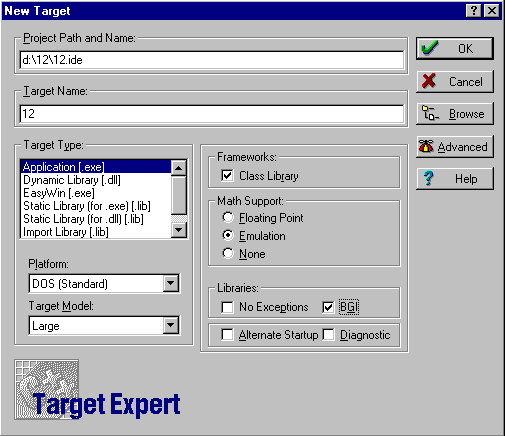
Task: Open the Browse file dialog
Action: coord(455,114)
